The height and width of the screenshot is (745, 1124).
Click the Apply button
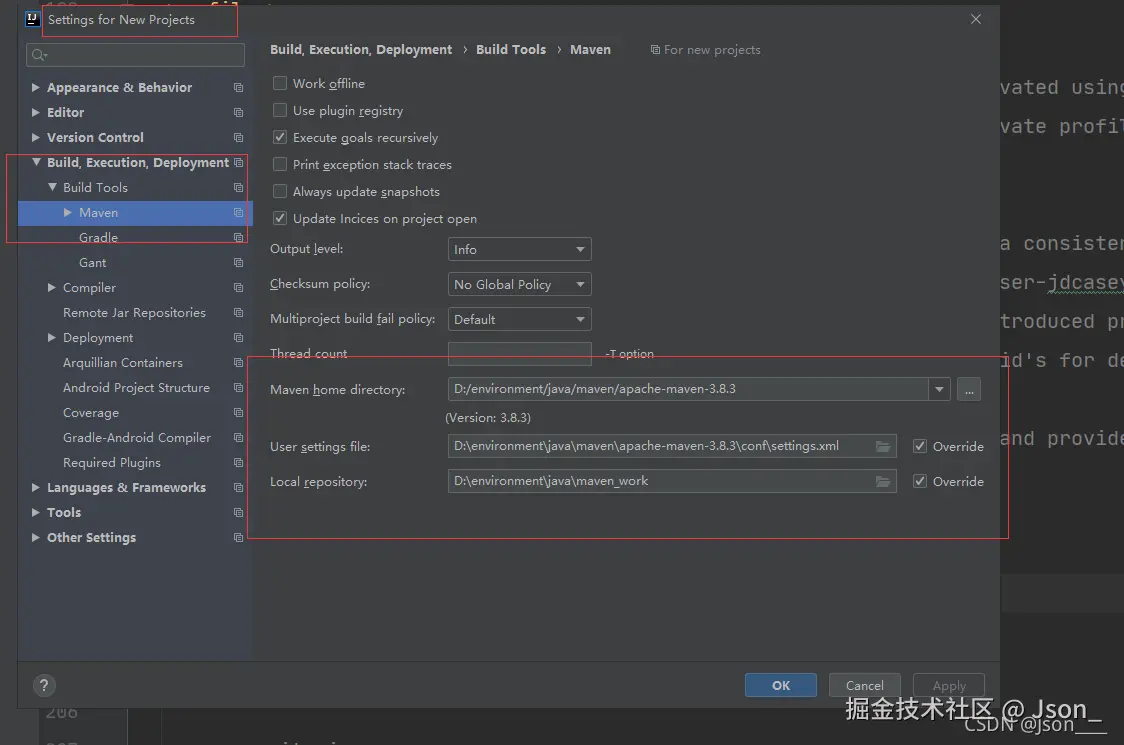(949, 685)
